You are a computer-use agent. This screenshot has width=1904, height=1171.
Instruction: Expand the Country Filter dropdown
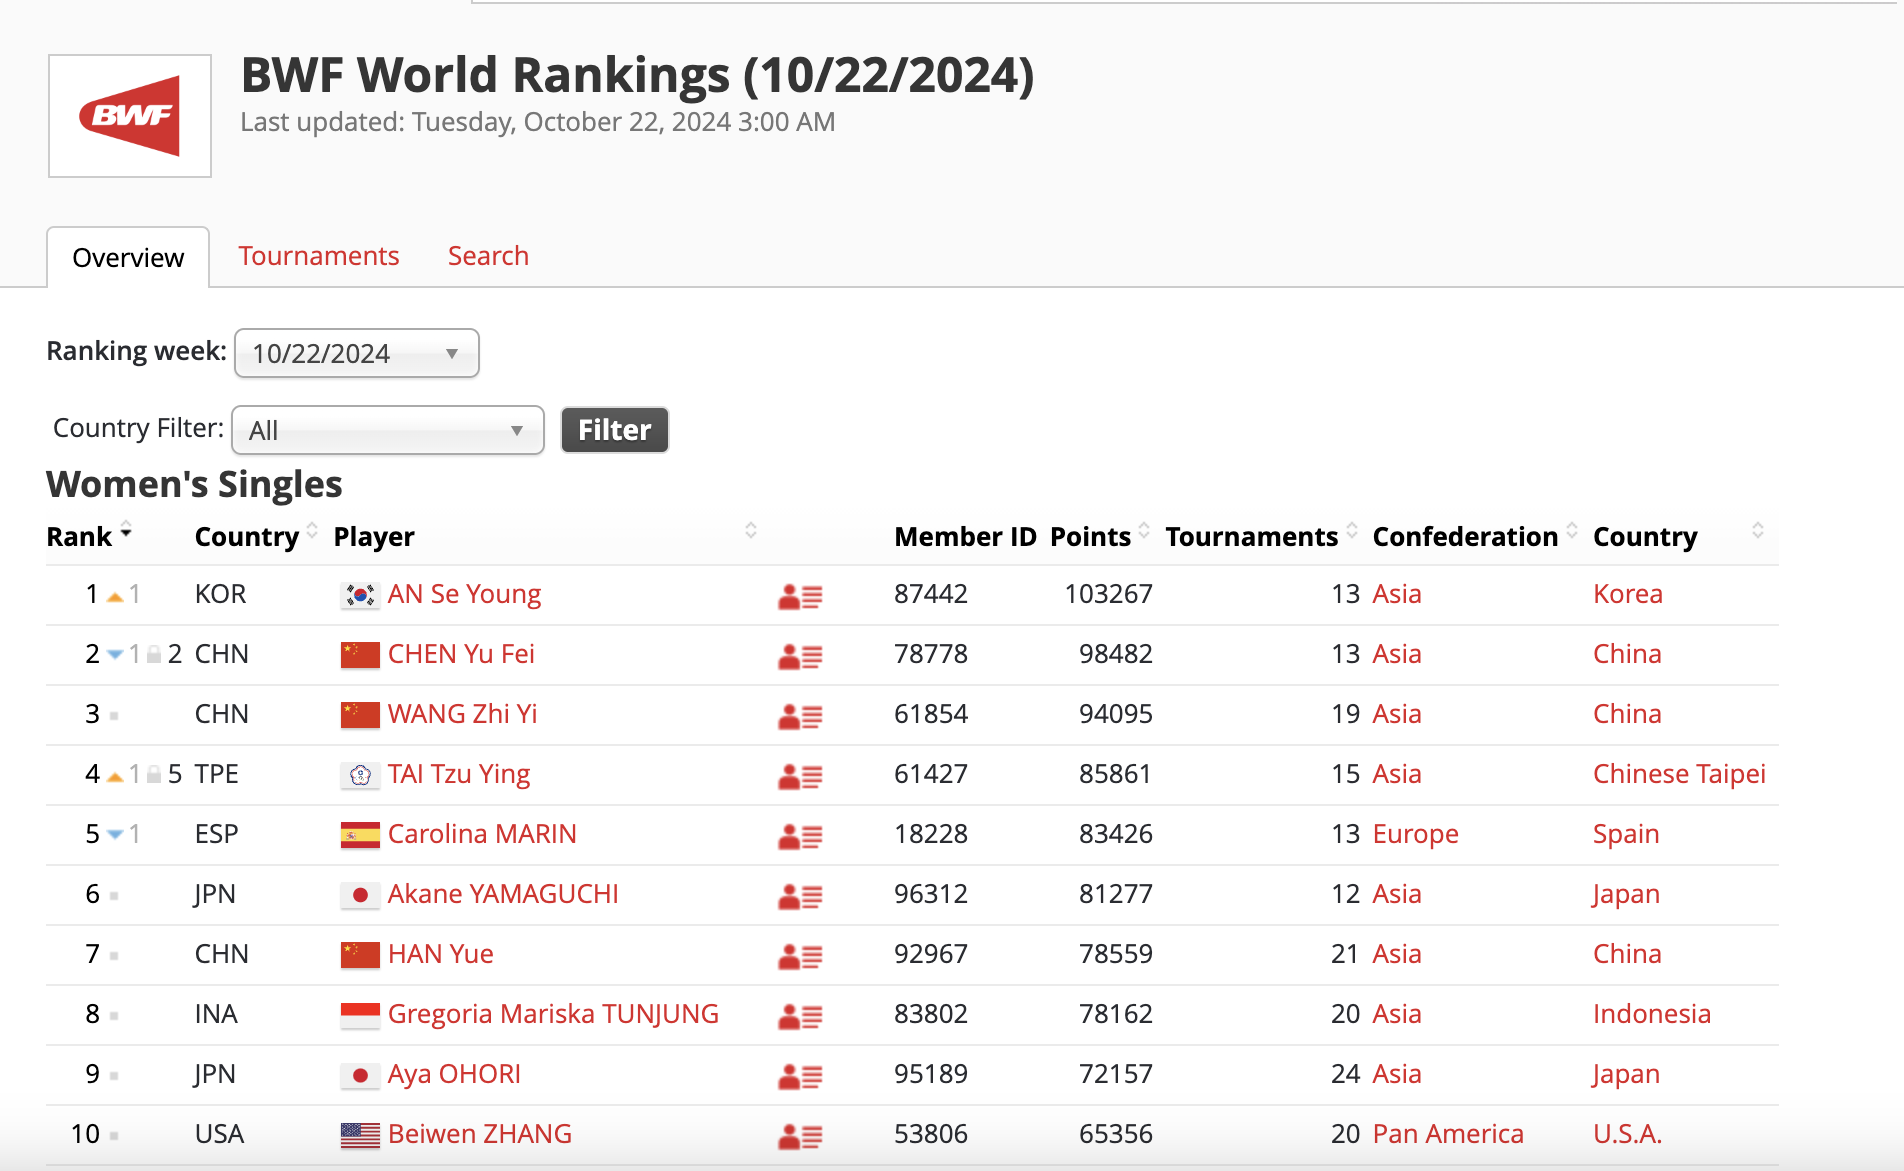(387, 430)
